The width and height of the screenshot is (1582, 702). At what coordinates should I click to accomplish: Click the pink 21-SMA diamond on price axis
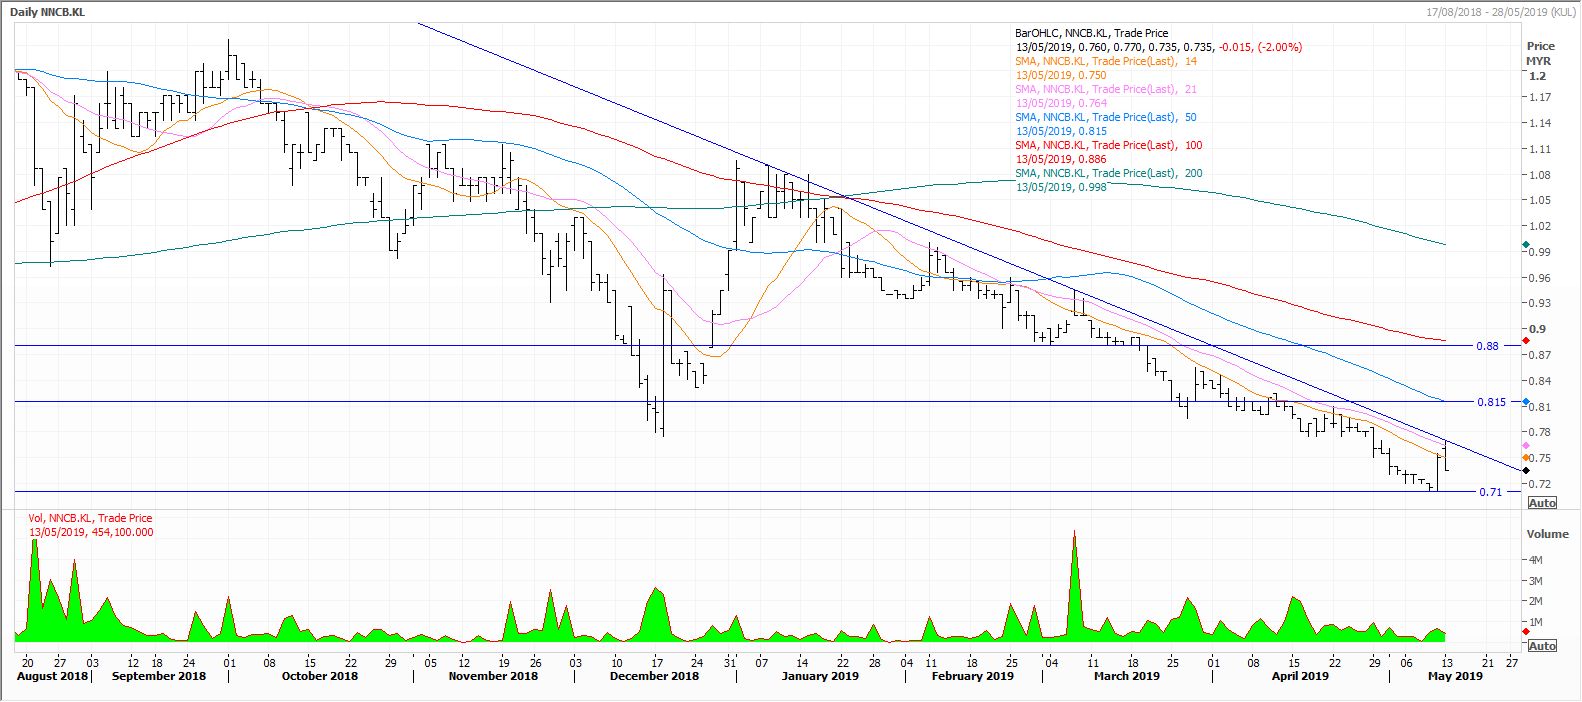point(1525,445)
